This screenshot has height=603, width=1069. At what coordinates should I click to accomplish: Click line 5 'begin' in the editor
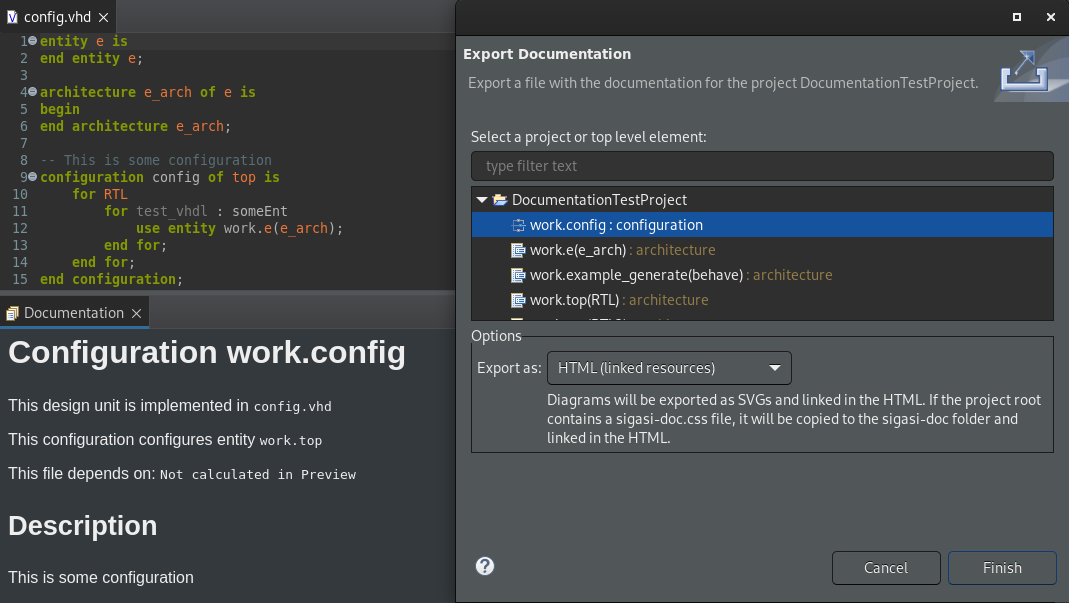(59, 109)
